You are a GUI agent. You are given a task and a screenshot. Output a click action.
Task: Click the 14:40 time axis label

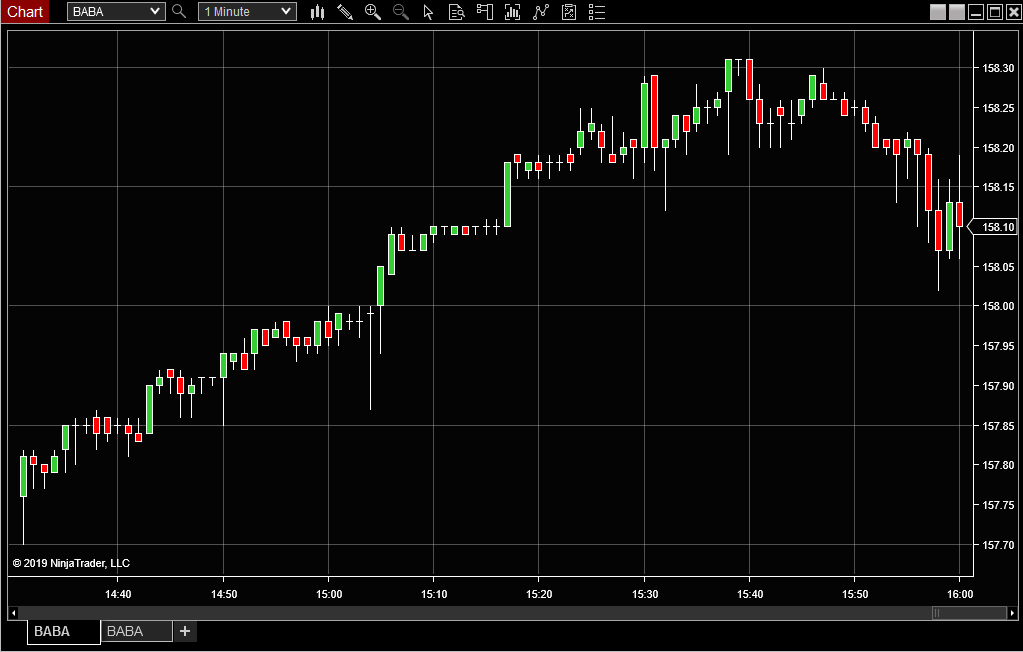[117, 594]
